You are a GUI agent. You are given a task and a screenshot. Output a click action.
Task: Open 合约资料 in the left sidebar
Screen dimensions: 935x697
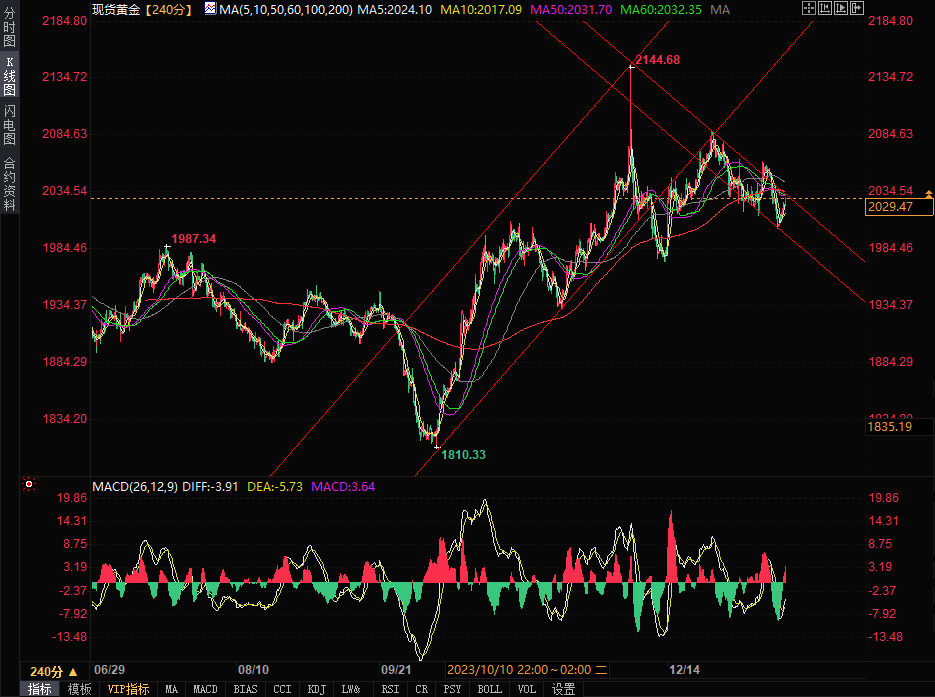click(x=9, y=184)
